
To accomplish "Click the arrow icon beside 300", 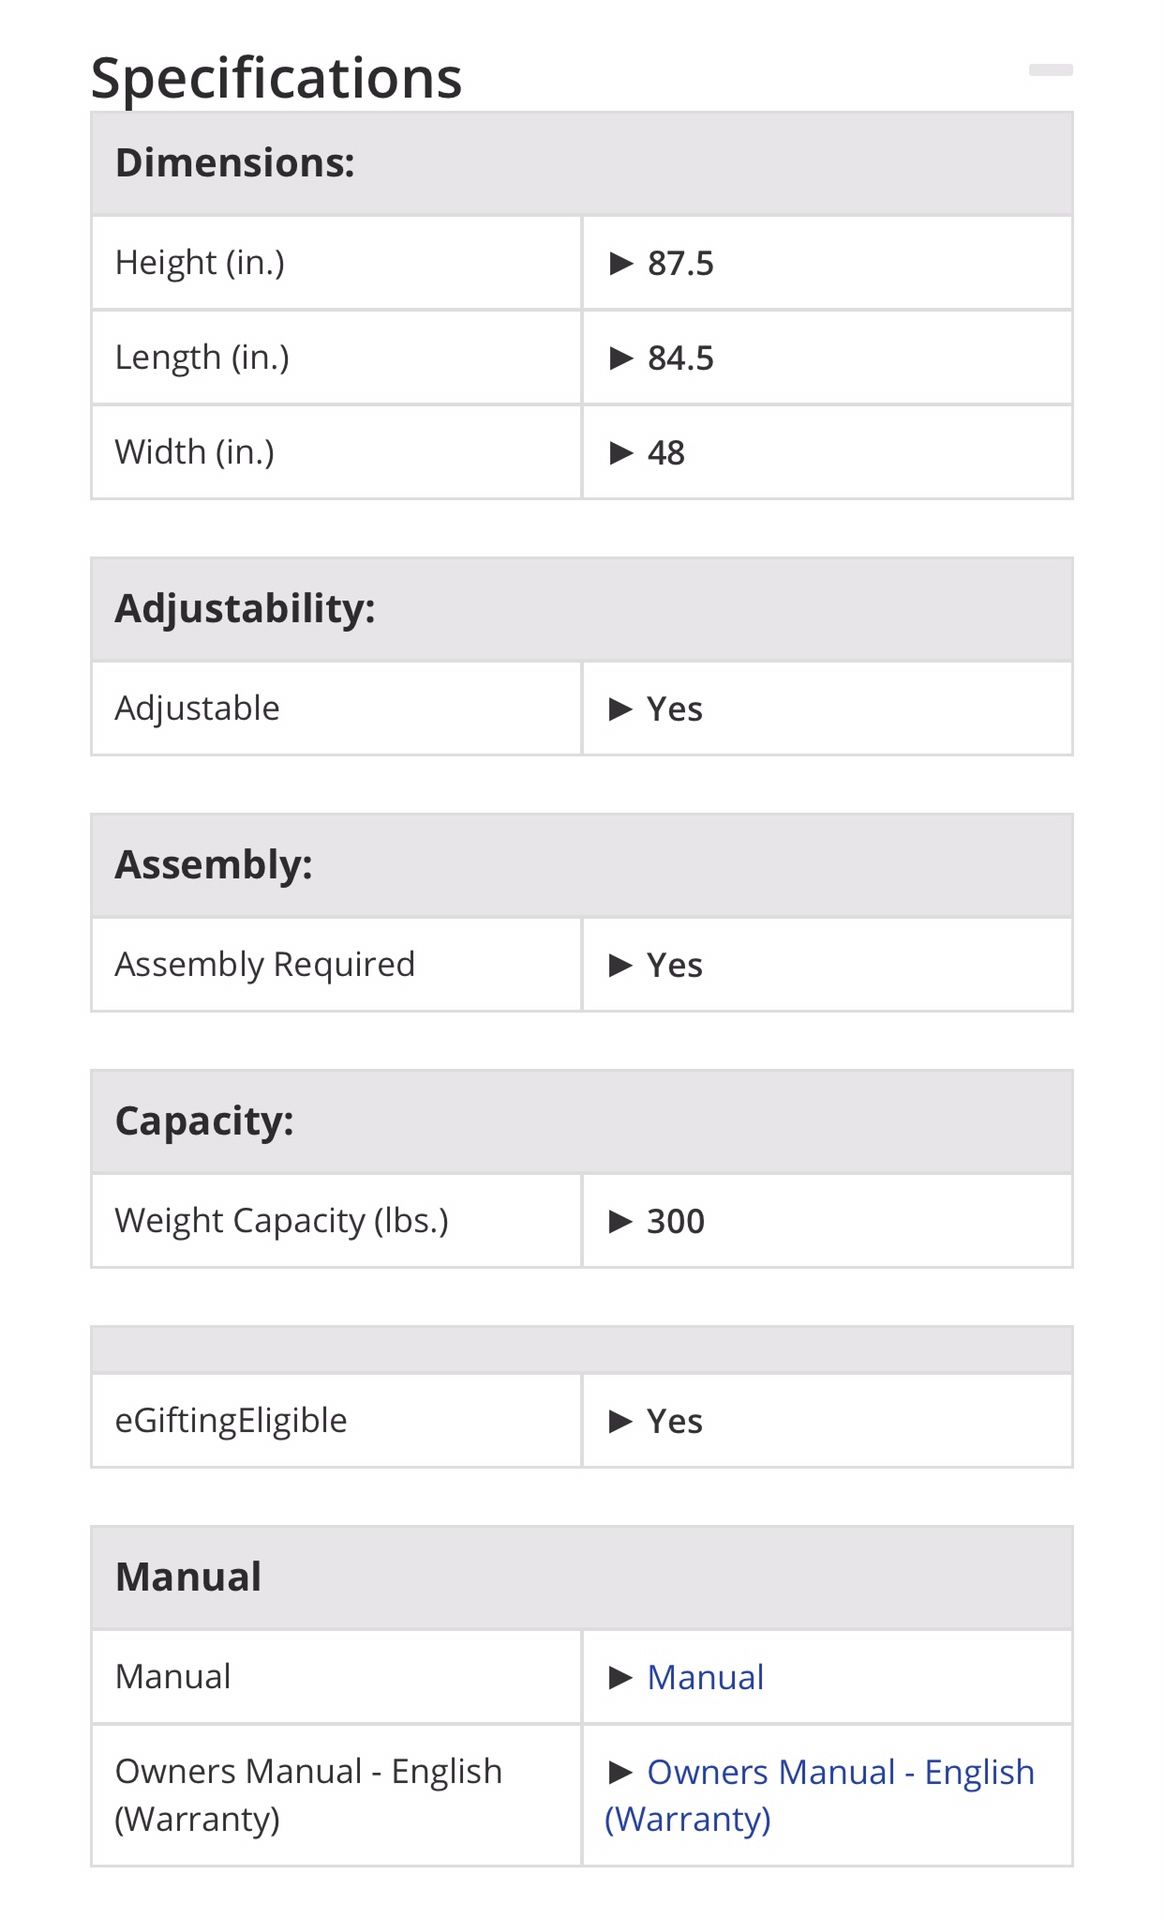I will (621, 1221).
